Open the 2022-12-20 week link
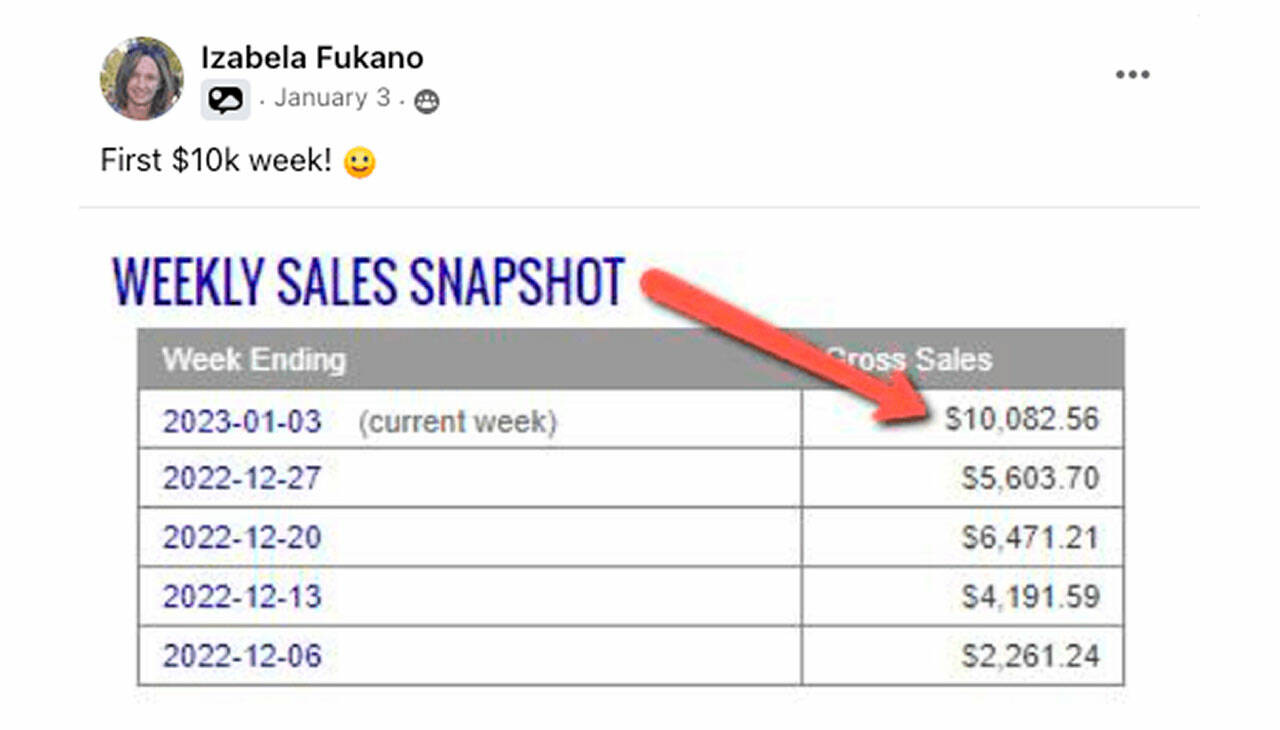Viewport: 1280px width, 730px height. 242,538
